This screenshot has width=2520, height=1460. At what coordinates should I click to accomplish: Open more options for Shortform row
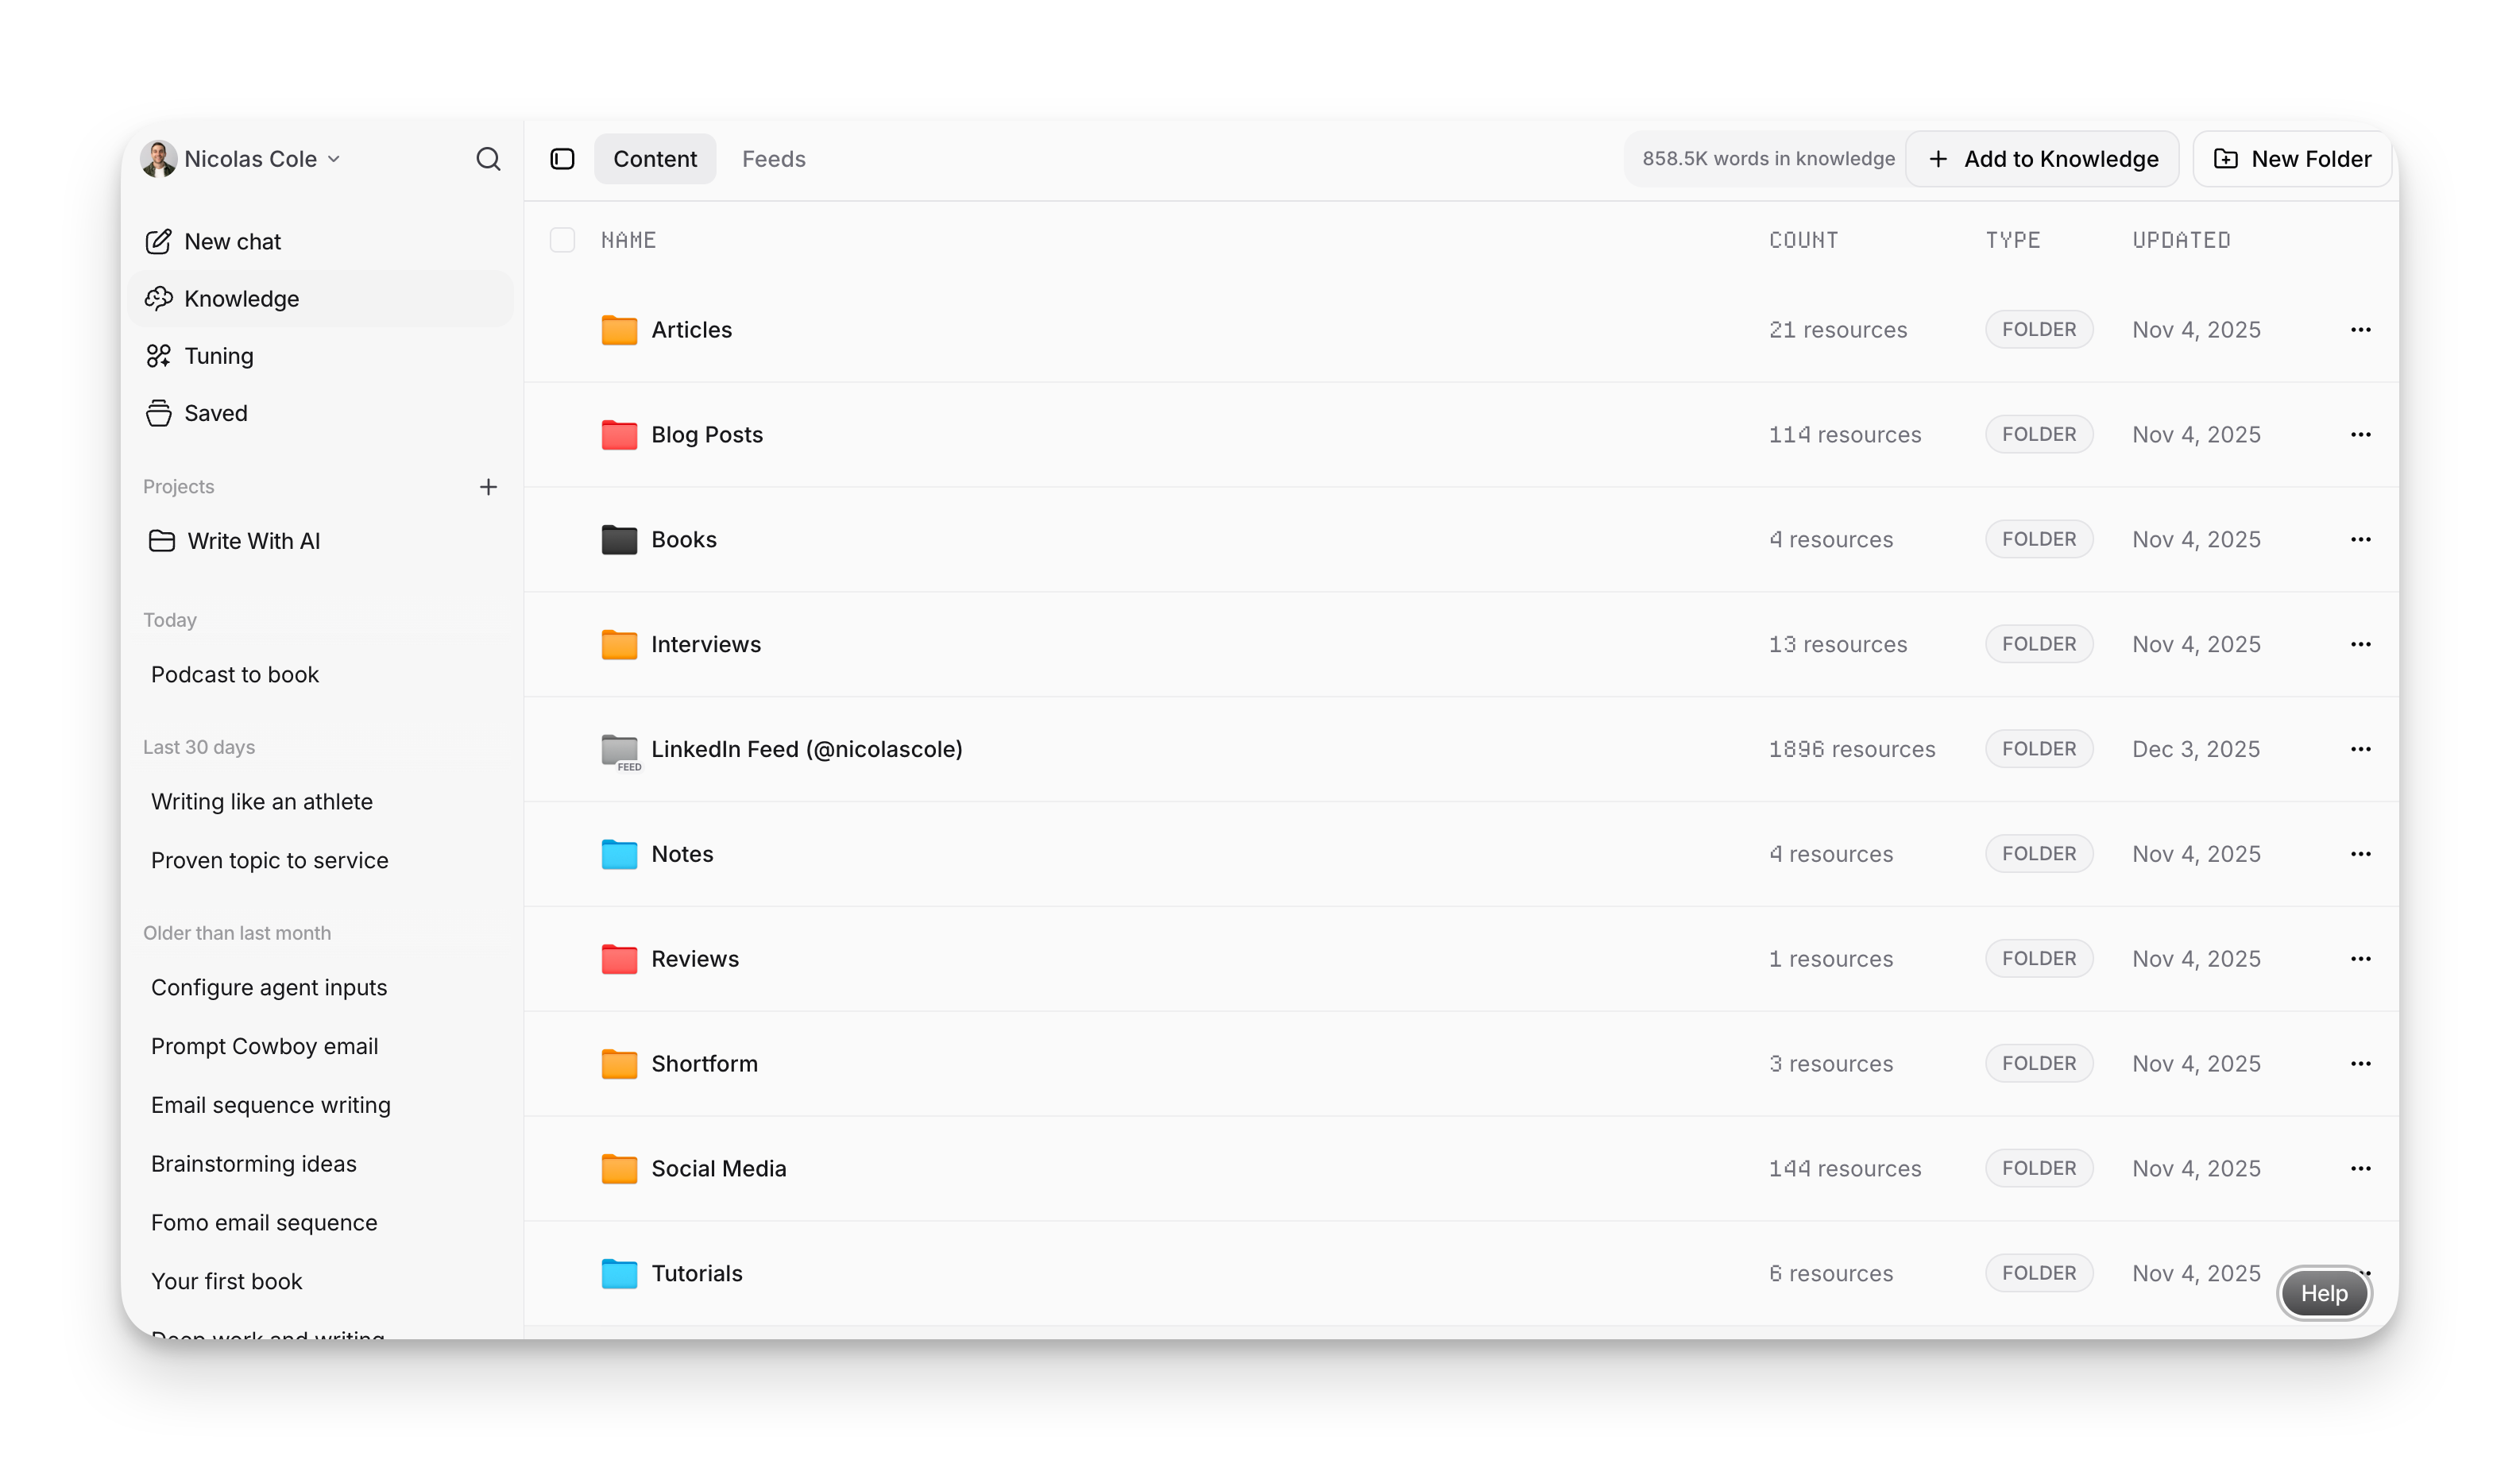[x=2360, y=1064]
